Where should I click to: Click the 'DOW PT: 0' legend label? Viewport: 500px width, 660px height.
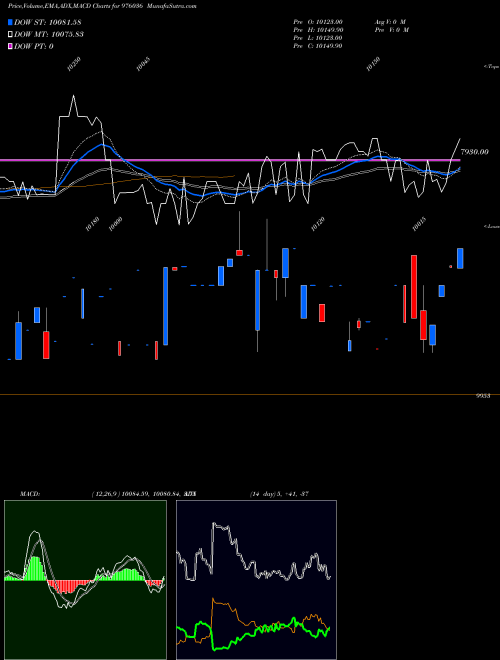click(34, 46)
